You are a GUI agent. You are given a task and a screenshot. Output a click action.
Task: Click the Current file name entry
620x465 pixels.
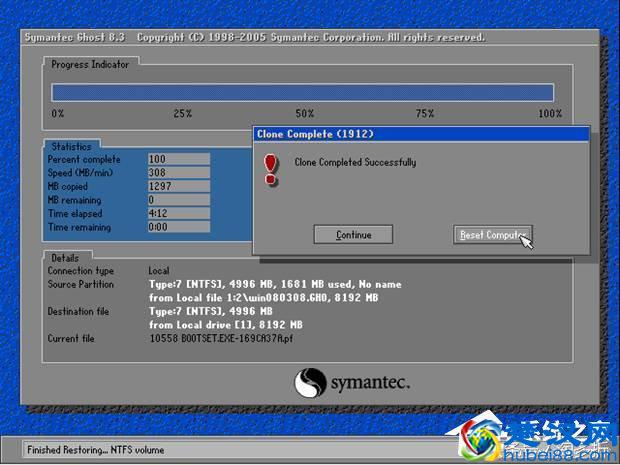point(222,339)
